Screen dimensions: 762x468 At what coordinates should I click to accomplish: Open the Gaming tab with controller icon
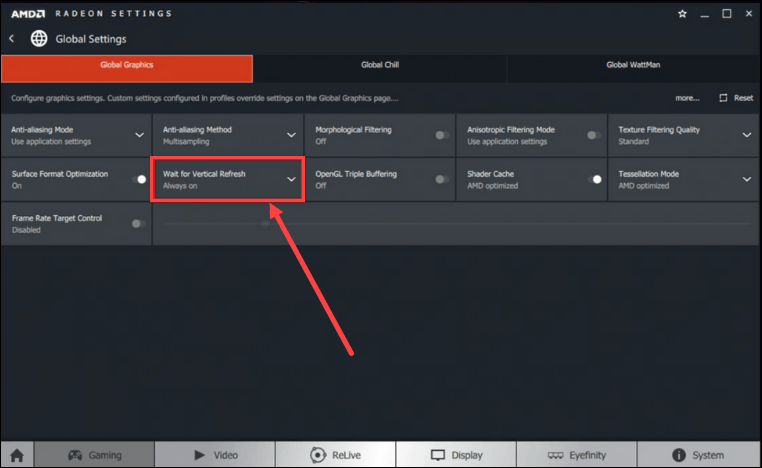tap(94, 455)
